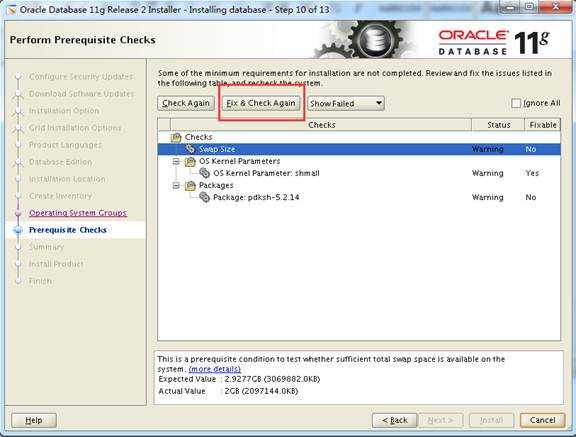Click the Check Again button
The width and height of the screenshot is (576, 437).
click(186, 103)
